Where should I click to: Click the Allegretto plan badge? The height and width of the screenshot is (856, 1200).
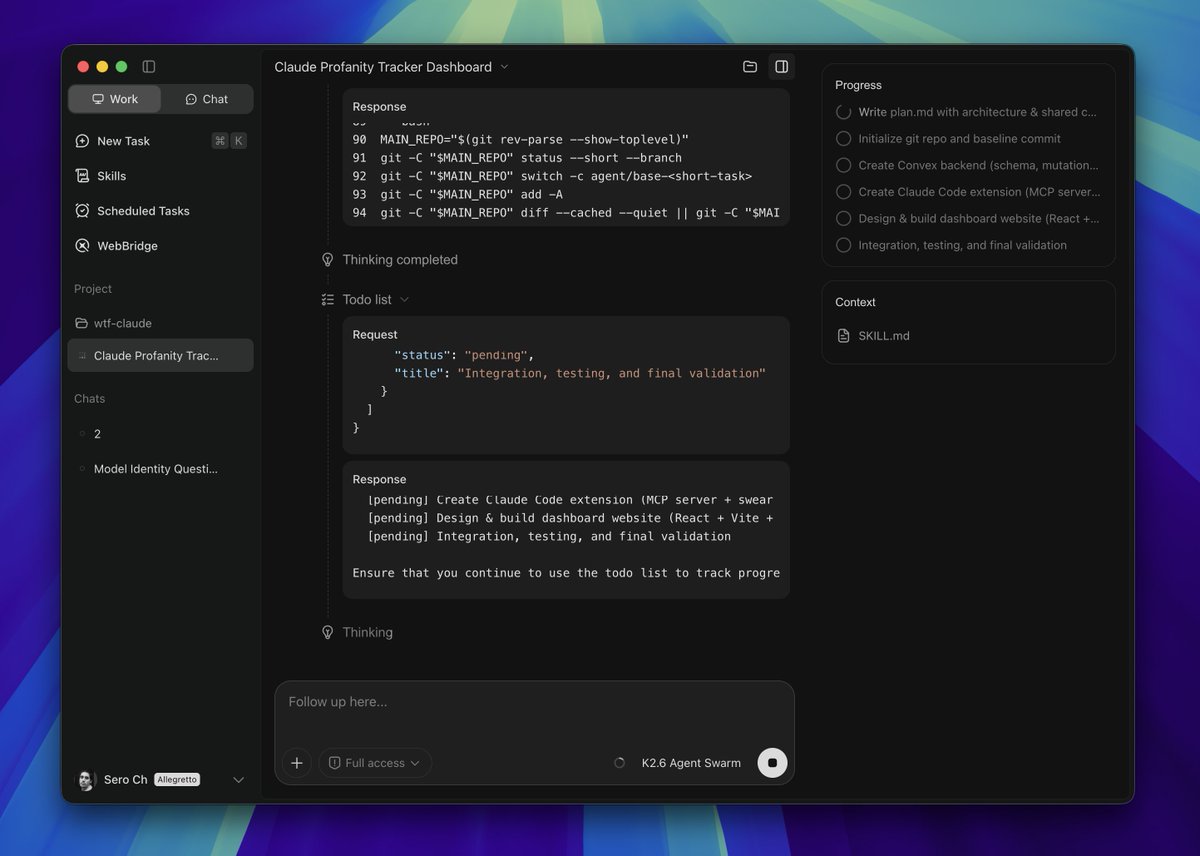tap(177, 780)
